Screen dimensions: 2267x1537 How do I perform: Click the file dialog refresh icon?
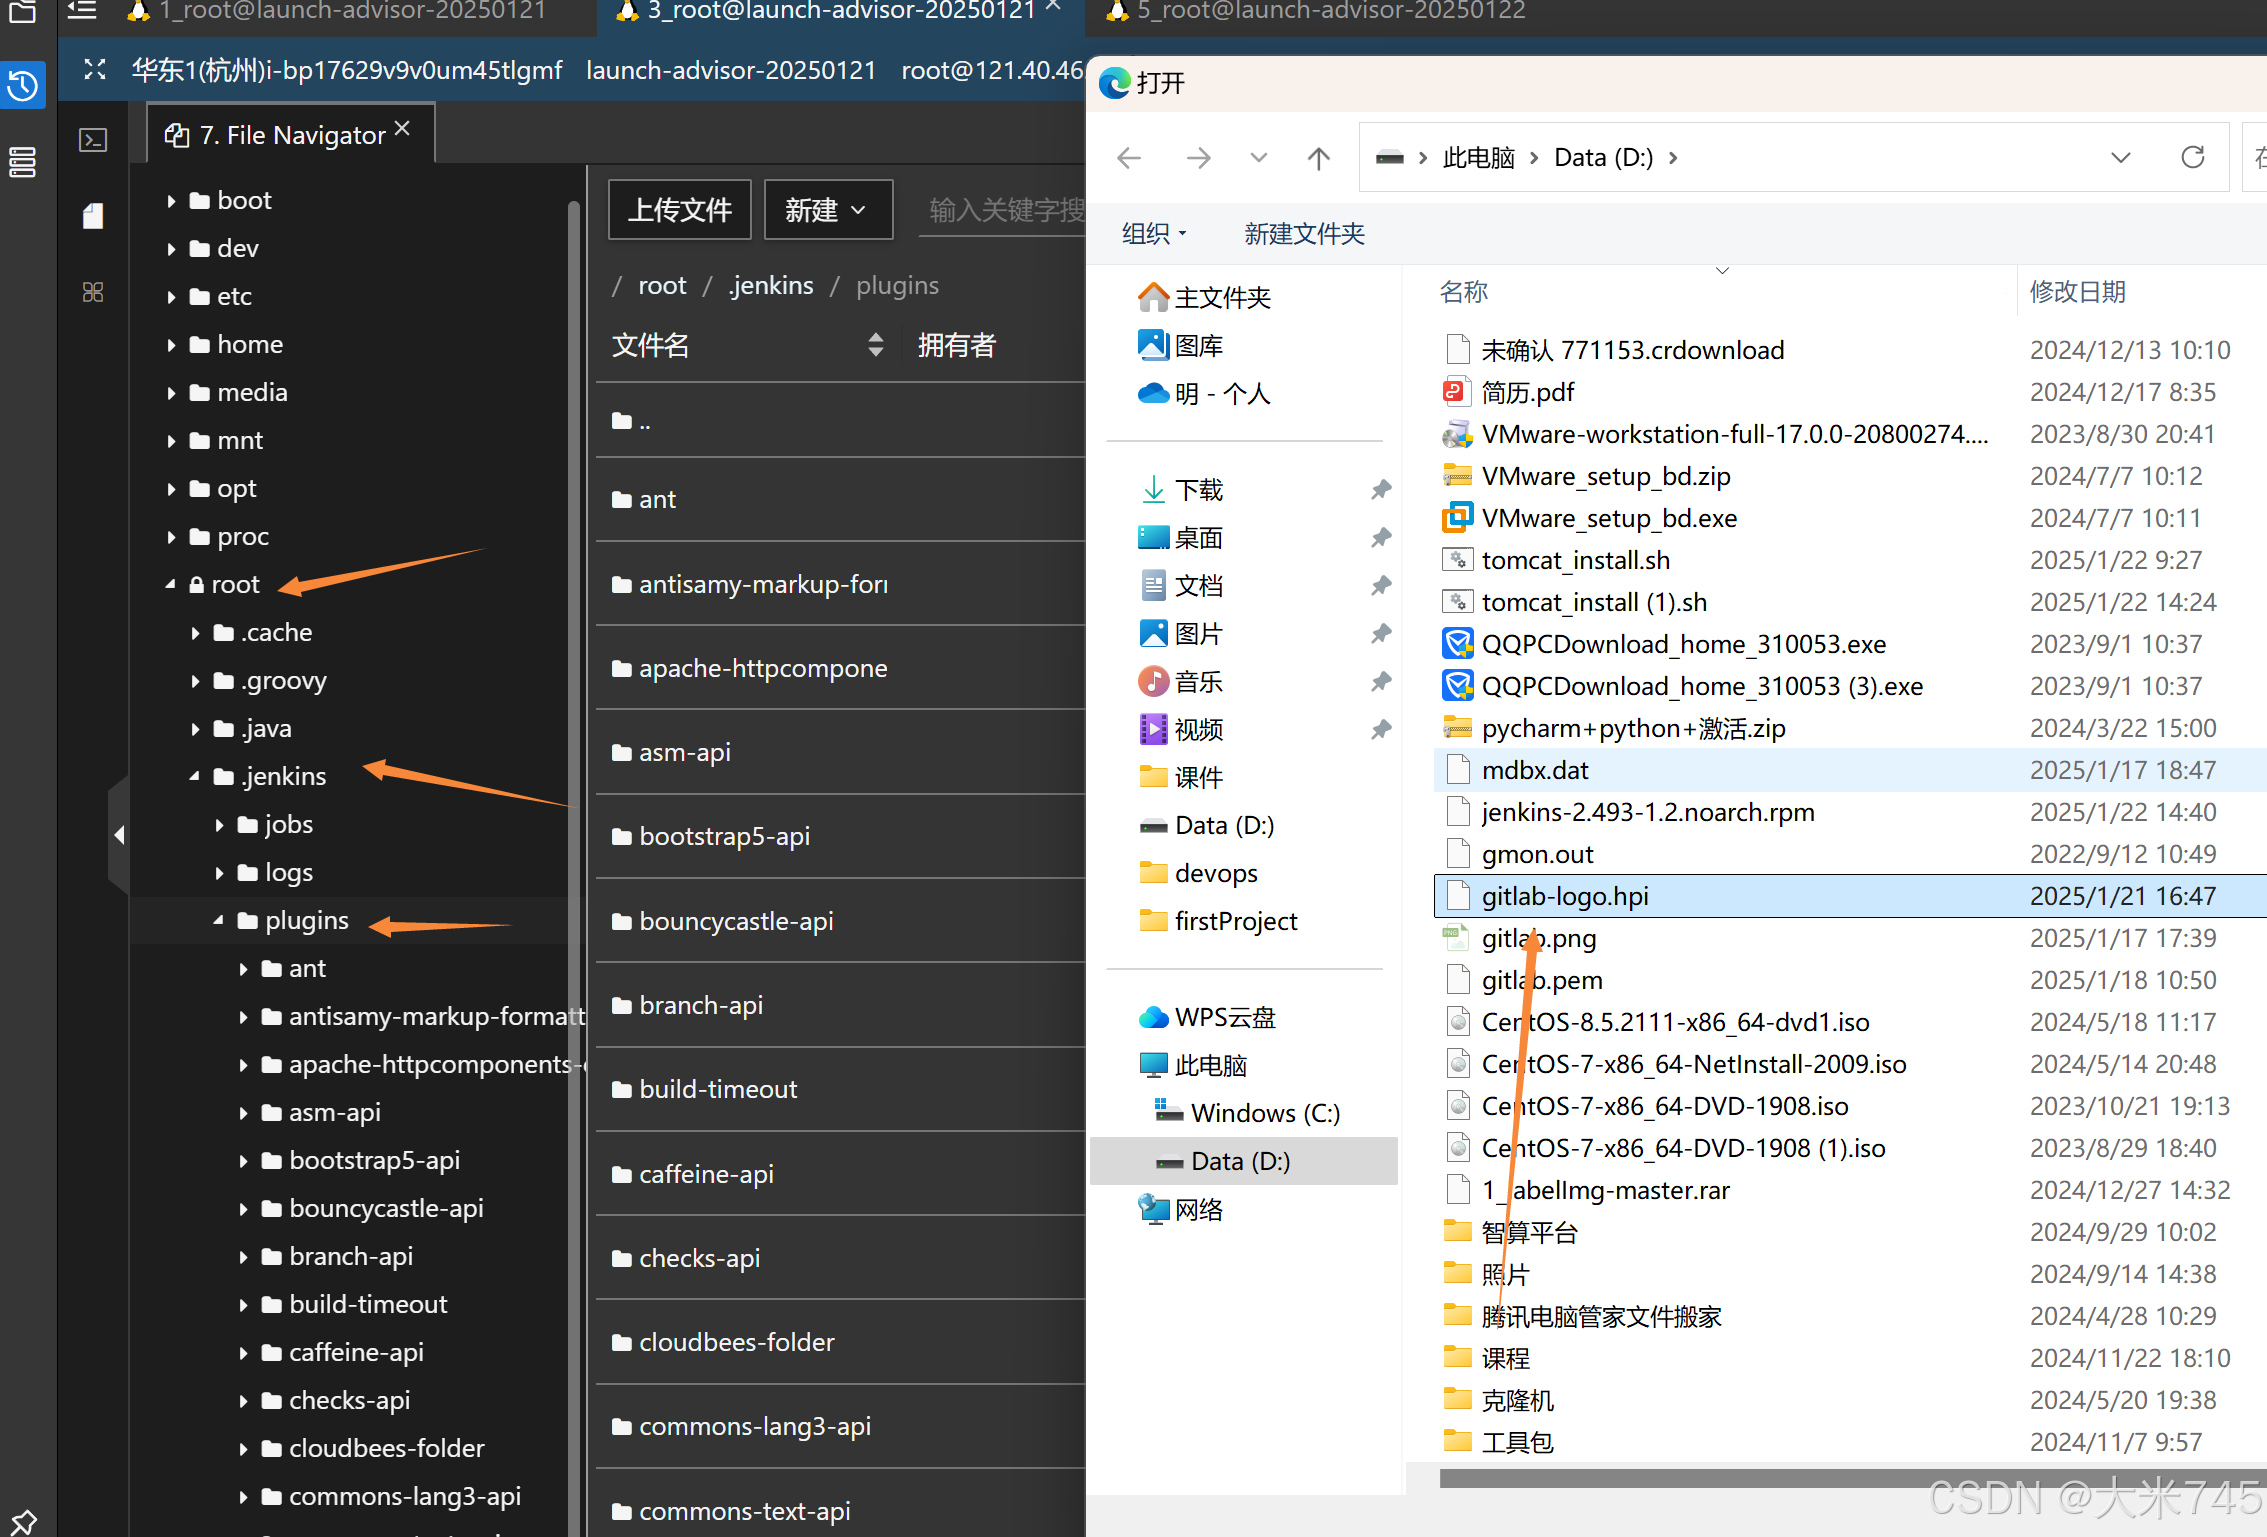[2192, 157]
